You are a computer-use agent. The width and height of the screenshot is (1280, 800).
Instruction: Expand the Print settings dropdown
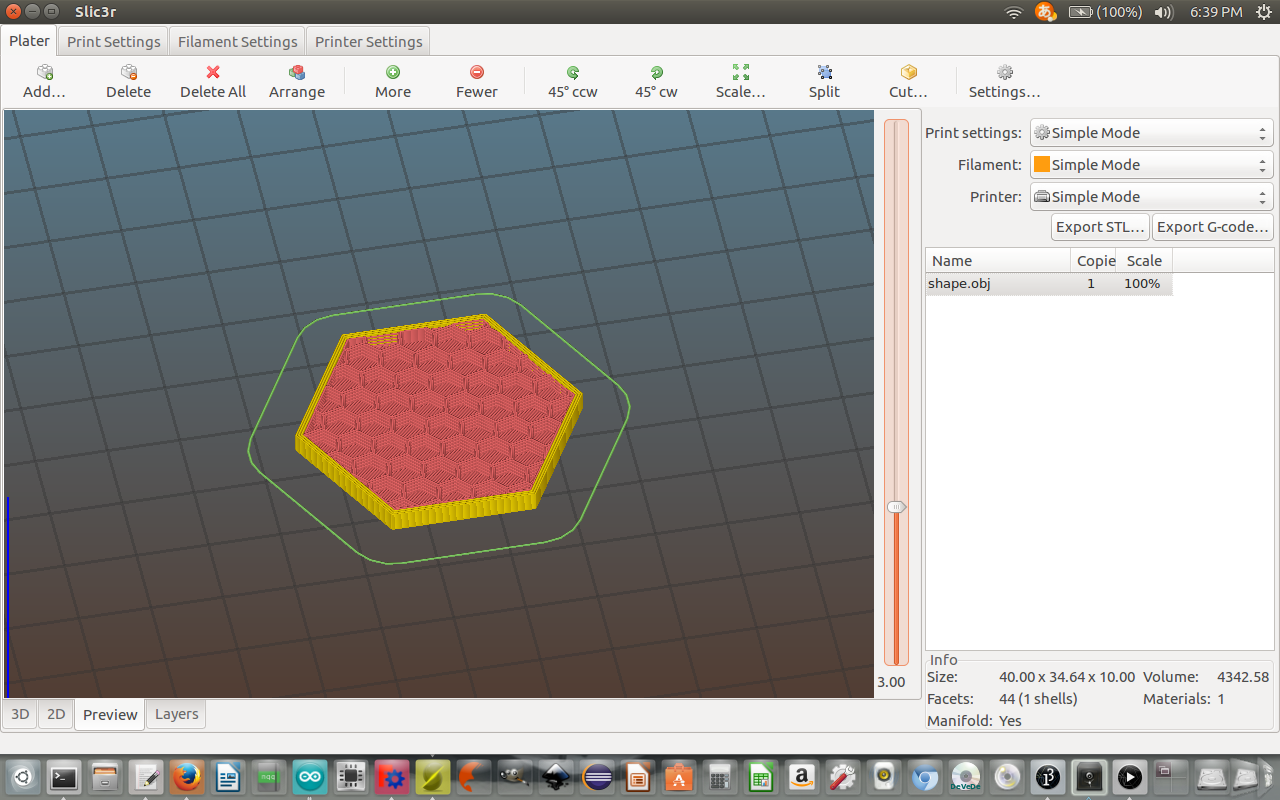(1151, 133)
